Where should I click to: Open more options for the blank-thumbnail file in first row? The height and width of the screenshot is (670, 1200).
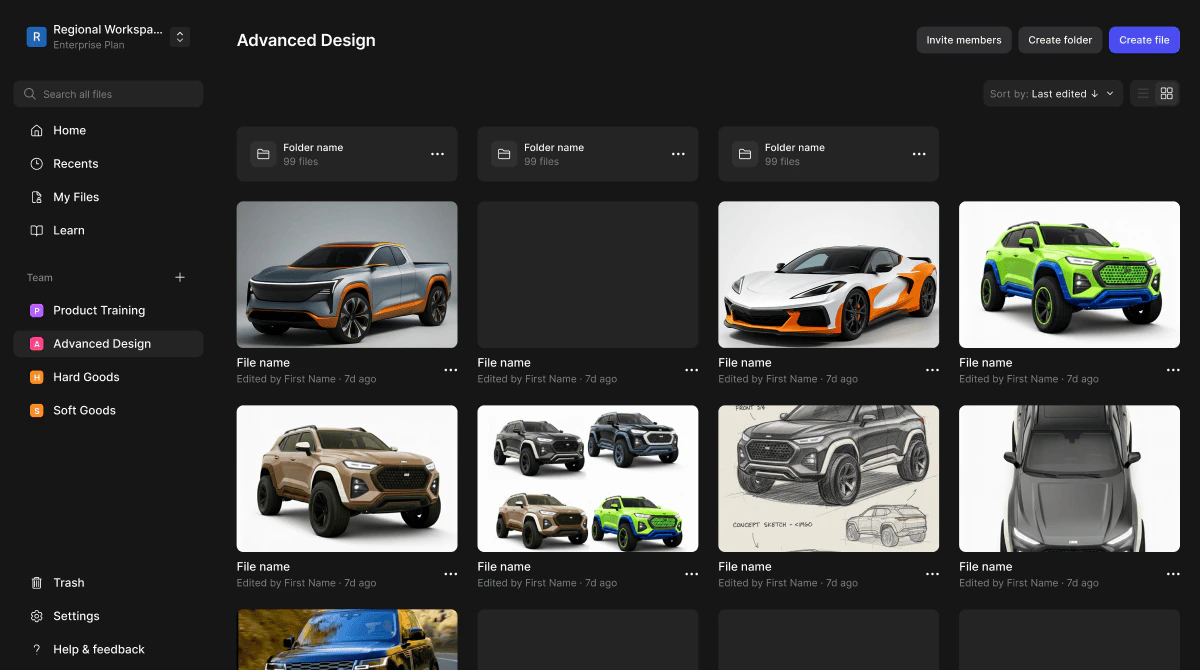(691, 370)
